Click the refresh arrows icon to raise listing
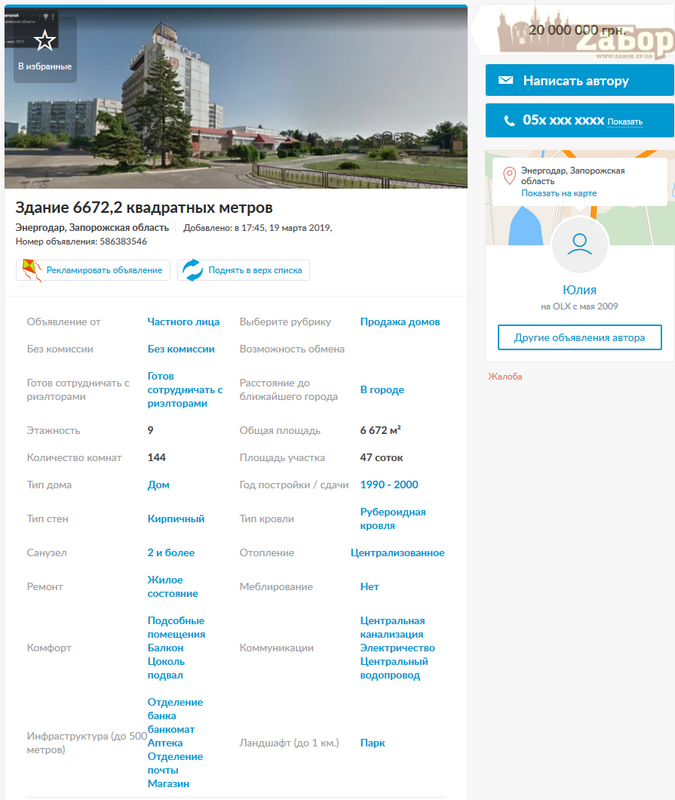This screenshot has height=800, width=675. (192, 270)
